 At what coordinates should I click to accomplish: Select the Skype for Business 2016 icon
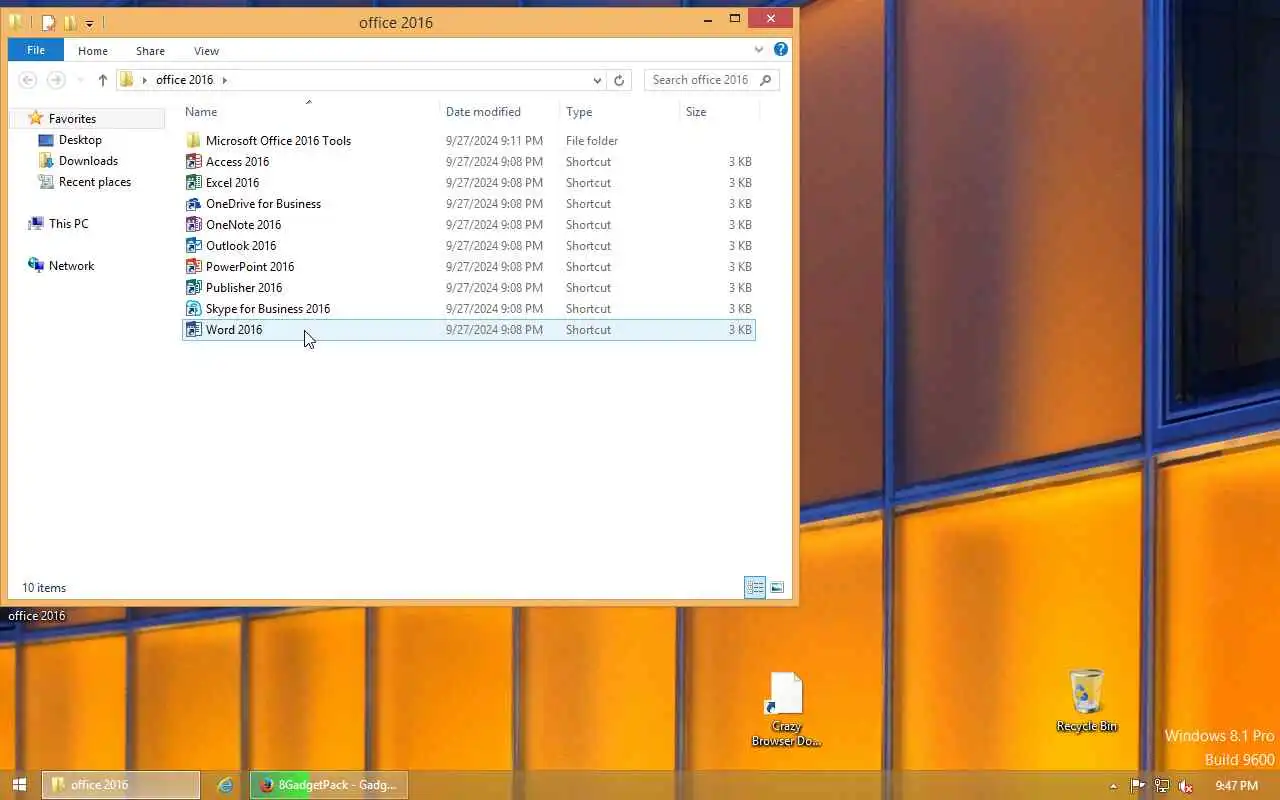194,308
